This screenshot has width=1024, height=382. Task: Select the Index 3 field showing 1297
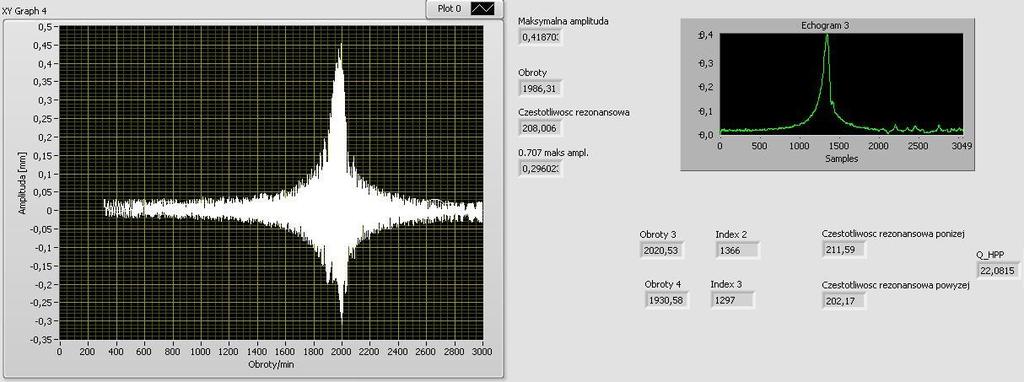[733, 300]
